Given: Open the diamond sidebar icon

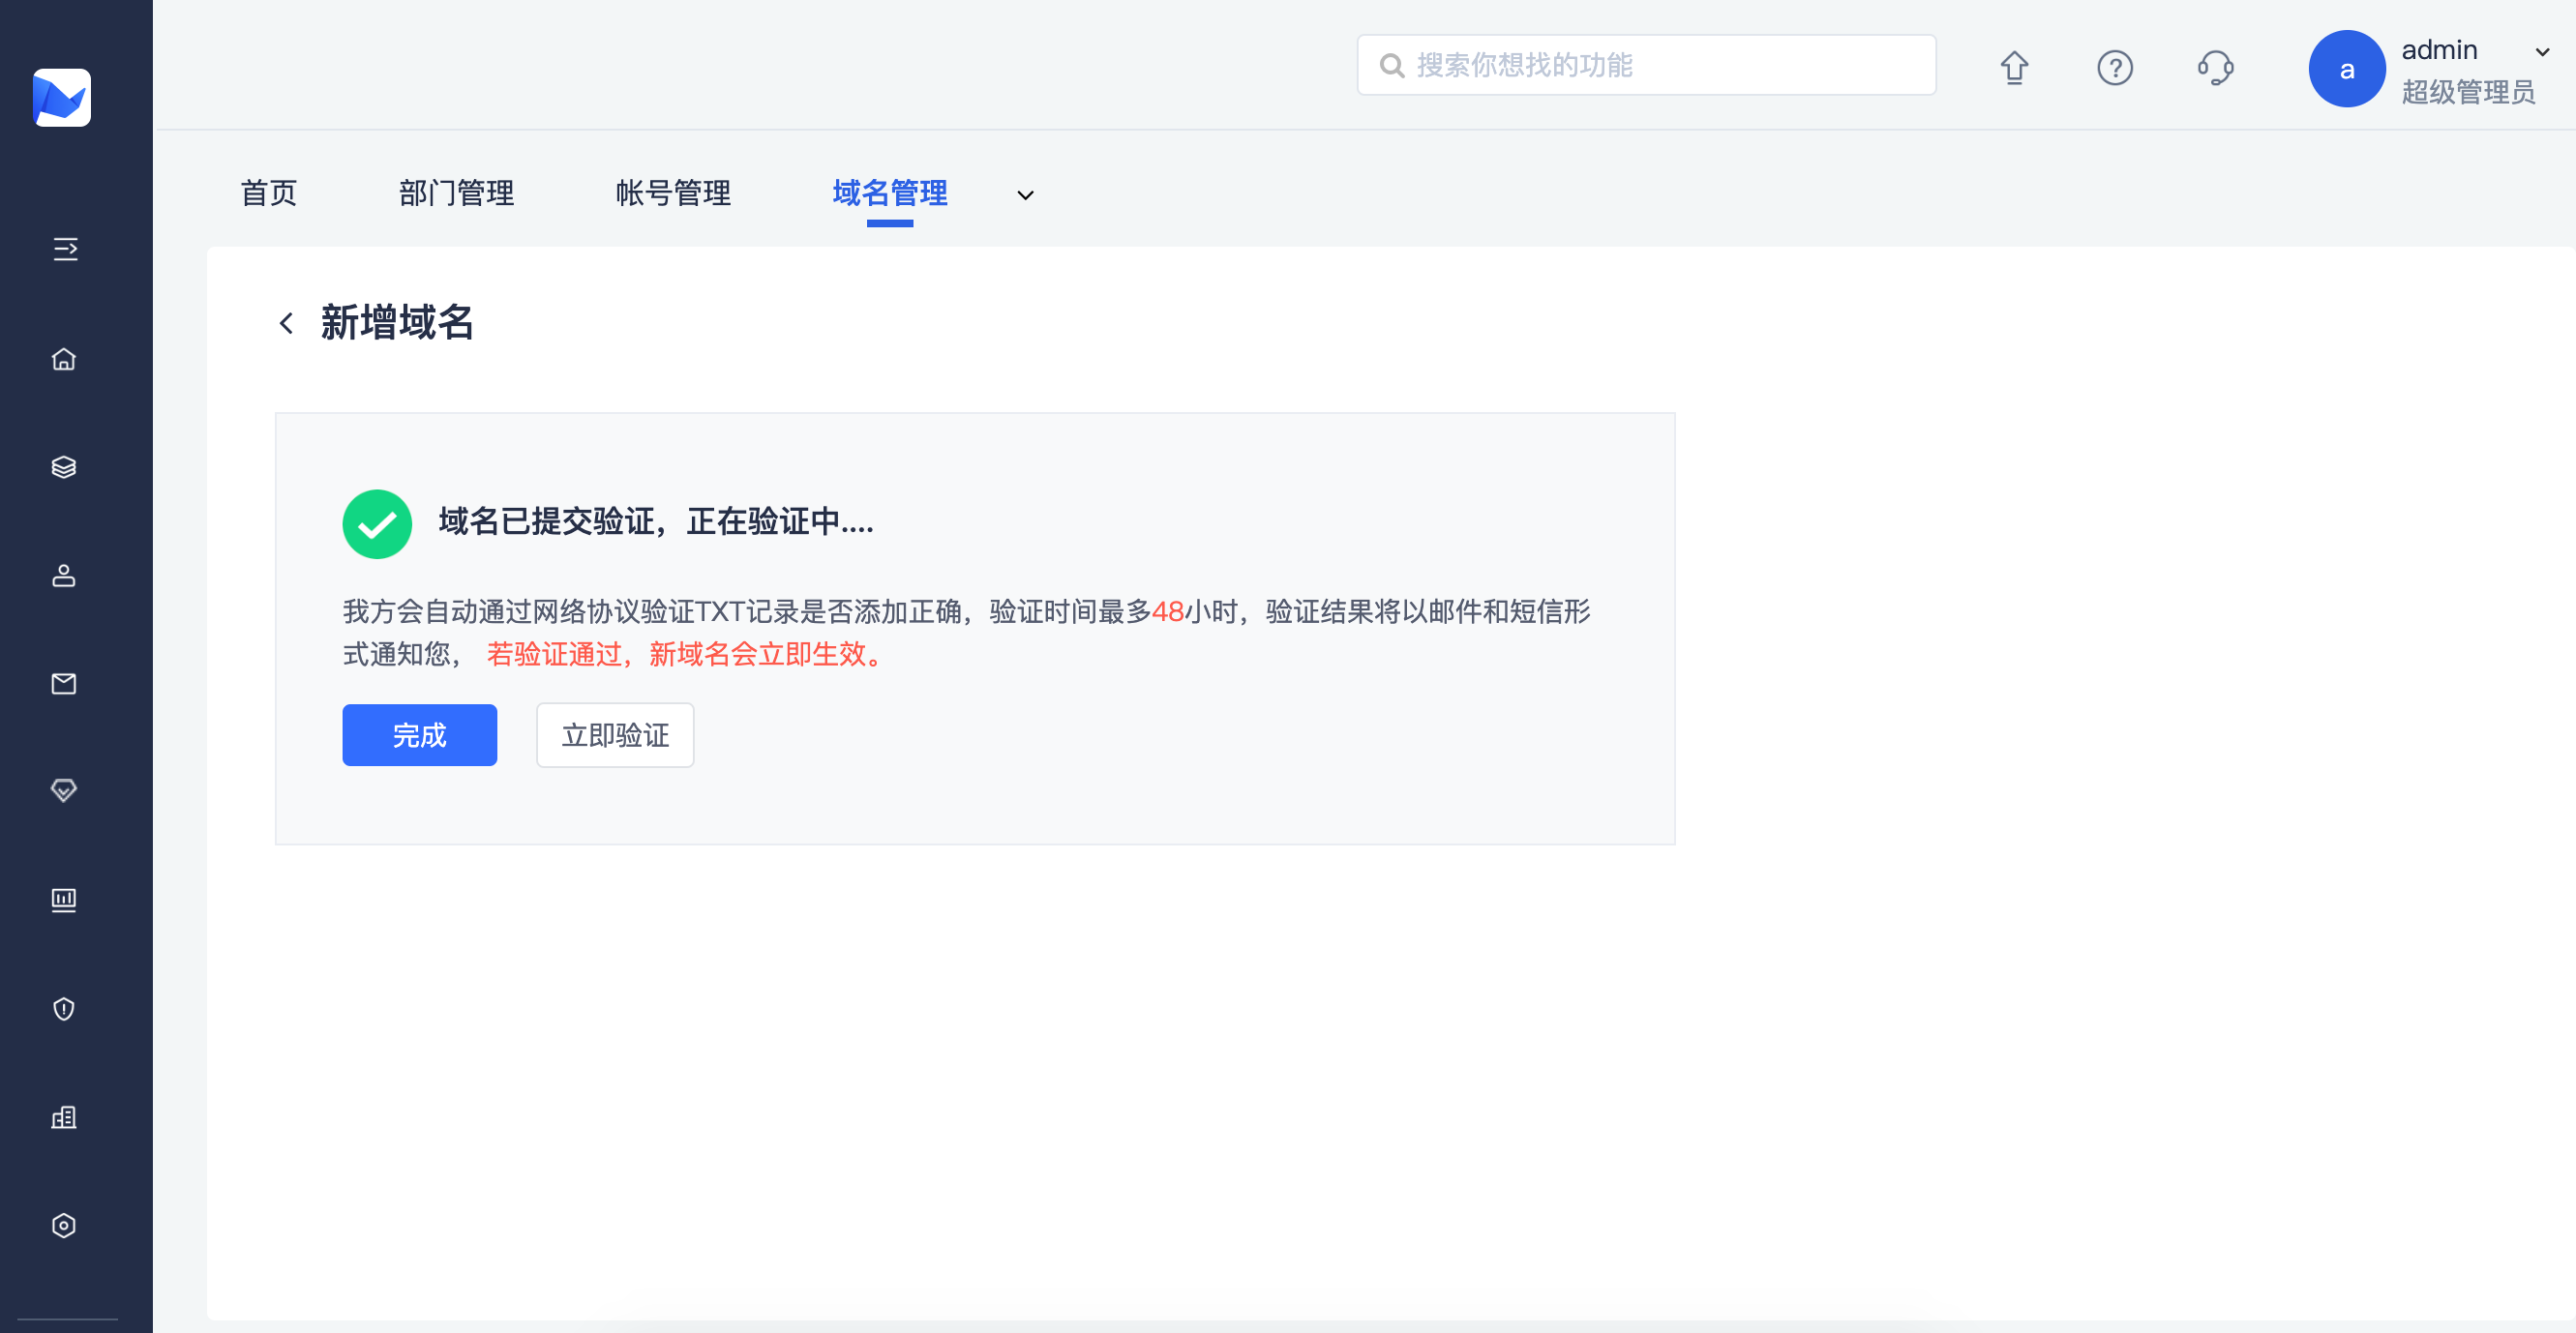Looking at the screenshot, I should click(x=64, y=791).
